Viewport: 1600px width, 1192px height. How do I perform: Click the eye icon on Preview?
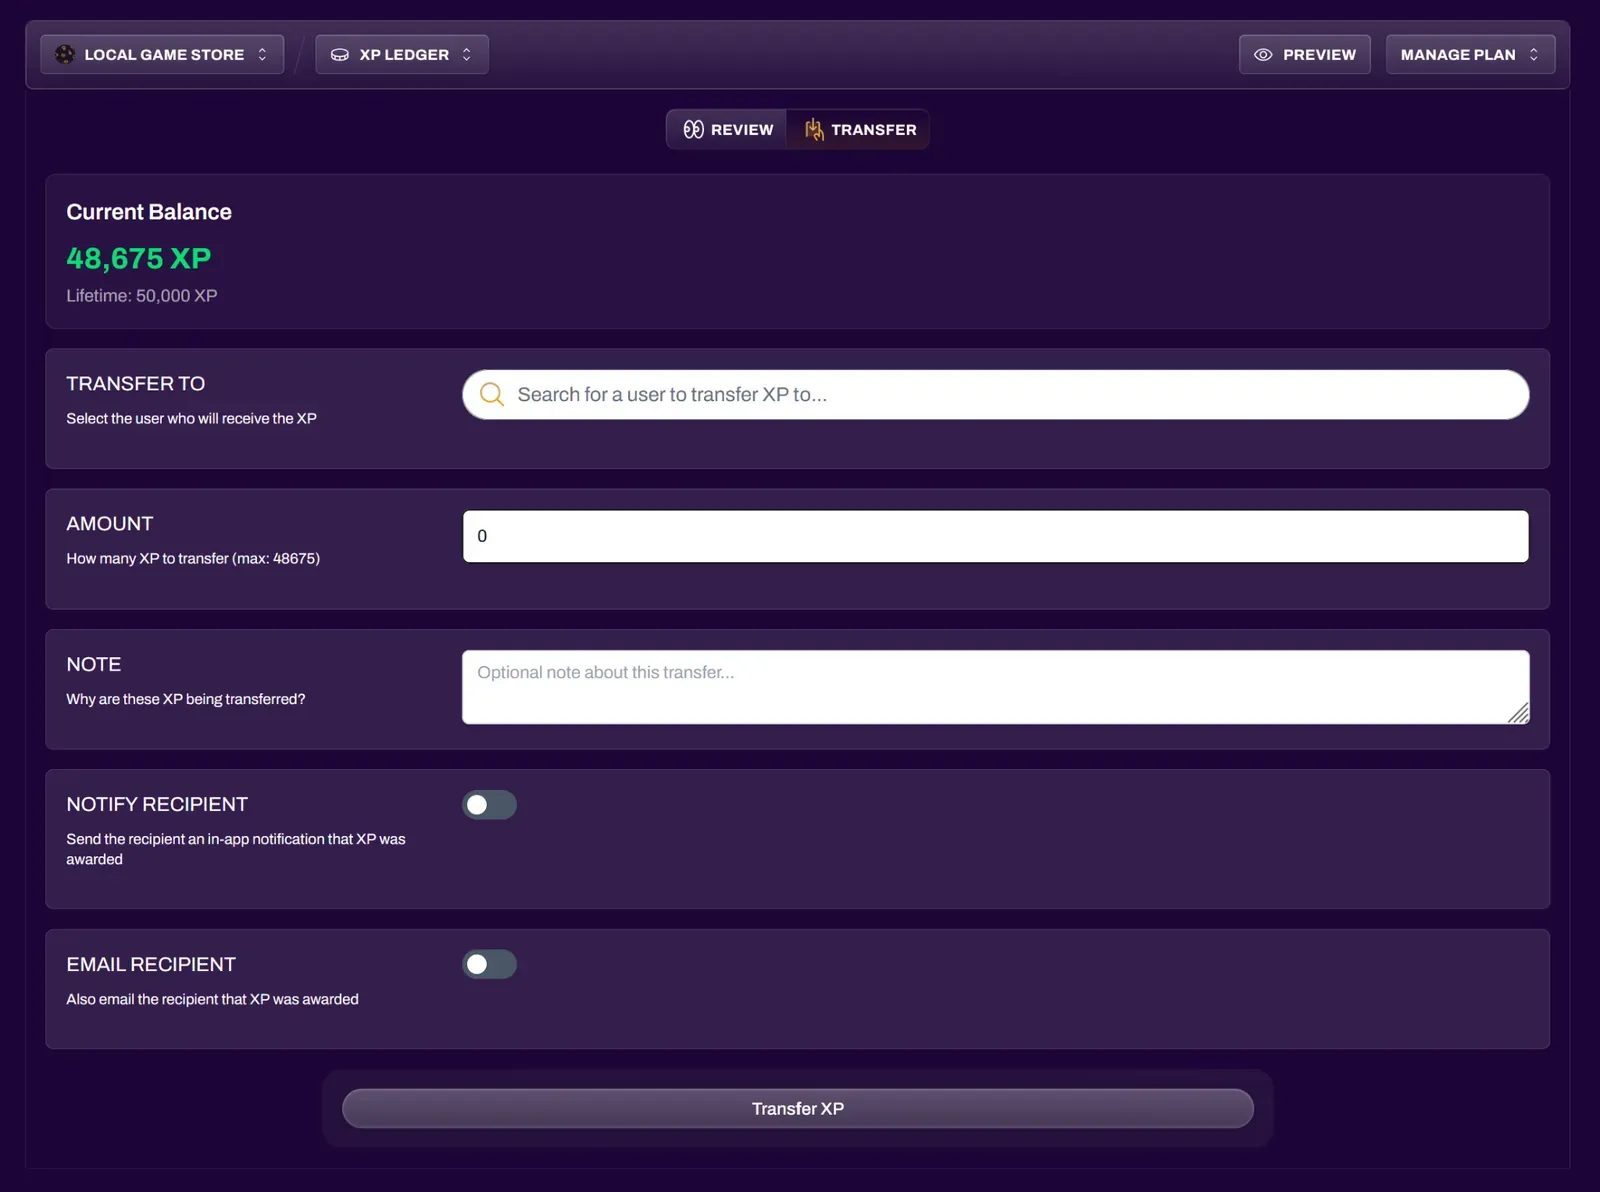pyautogui.click(x=1263, y=55)
